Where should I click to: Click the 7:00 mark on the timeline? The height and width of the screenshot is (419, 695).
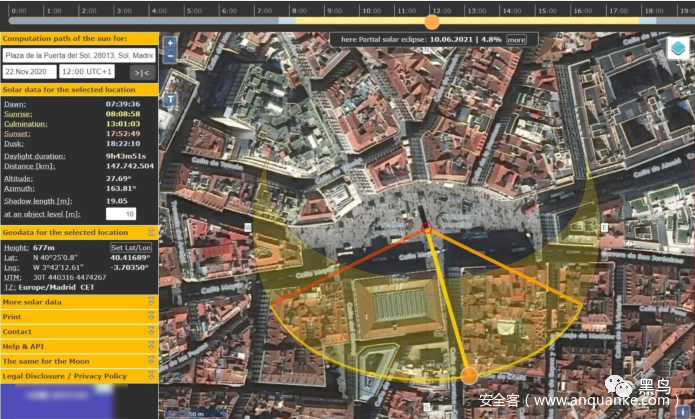[x=264, y=11]
